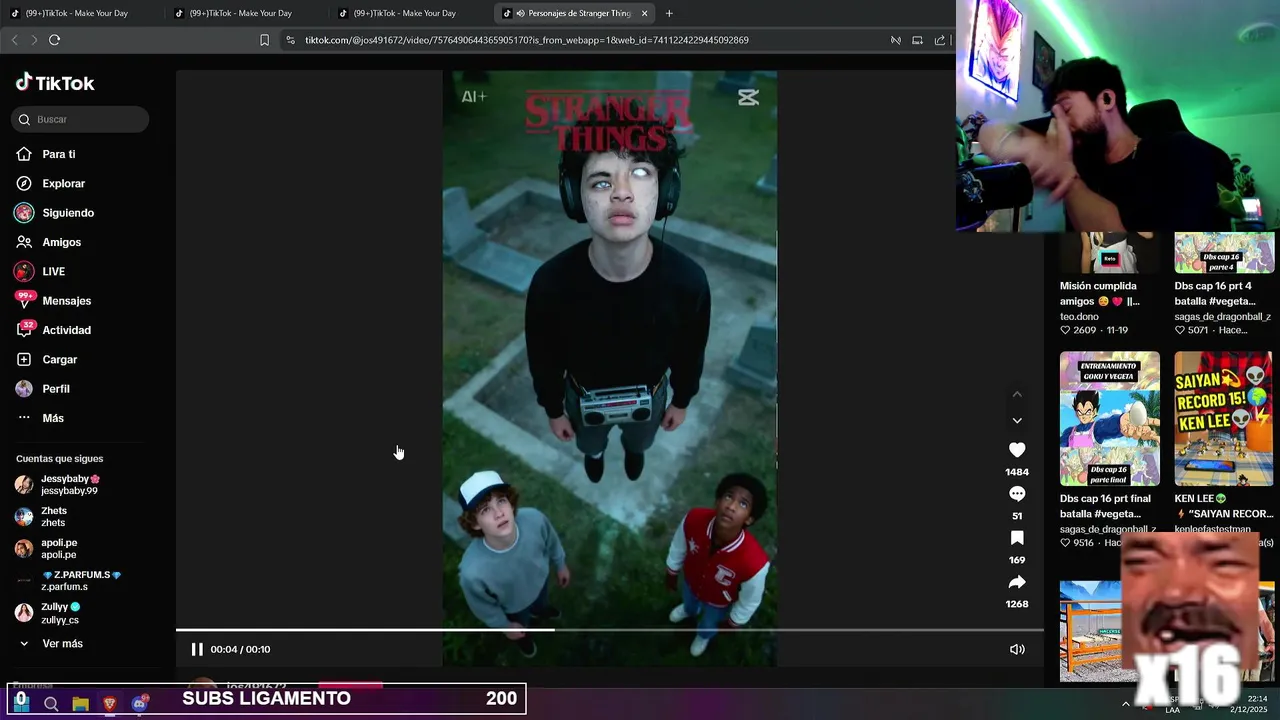Share the video with arrow icon
This screenshot has height=720, width=1280.
(x=1017, y=582)
